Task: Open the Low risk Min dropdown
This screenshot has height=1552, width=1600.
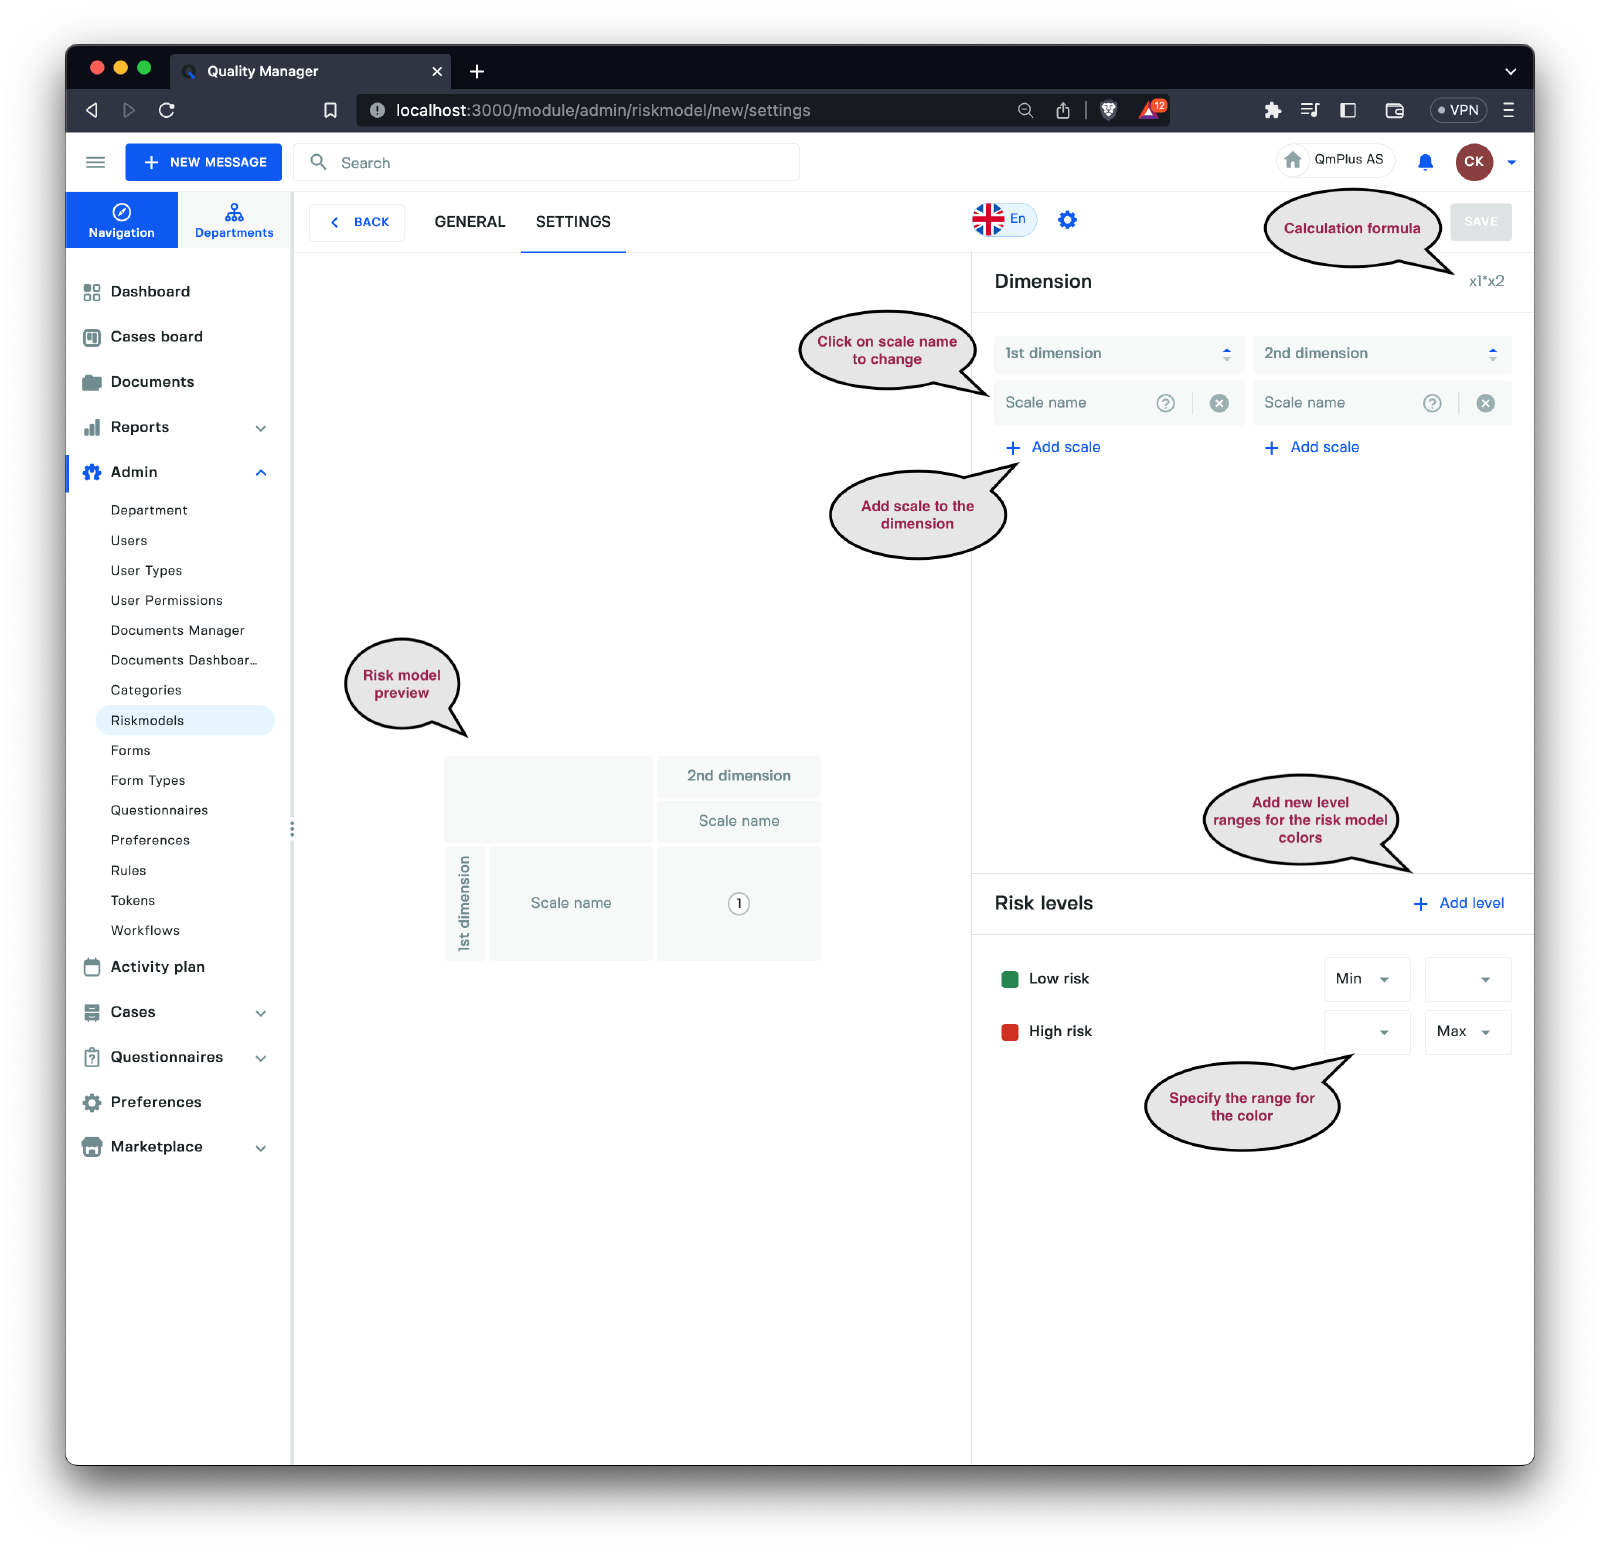Action: click(x=1366, y=979)
